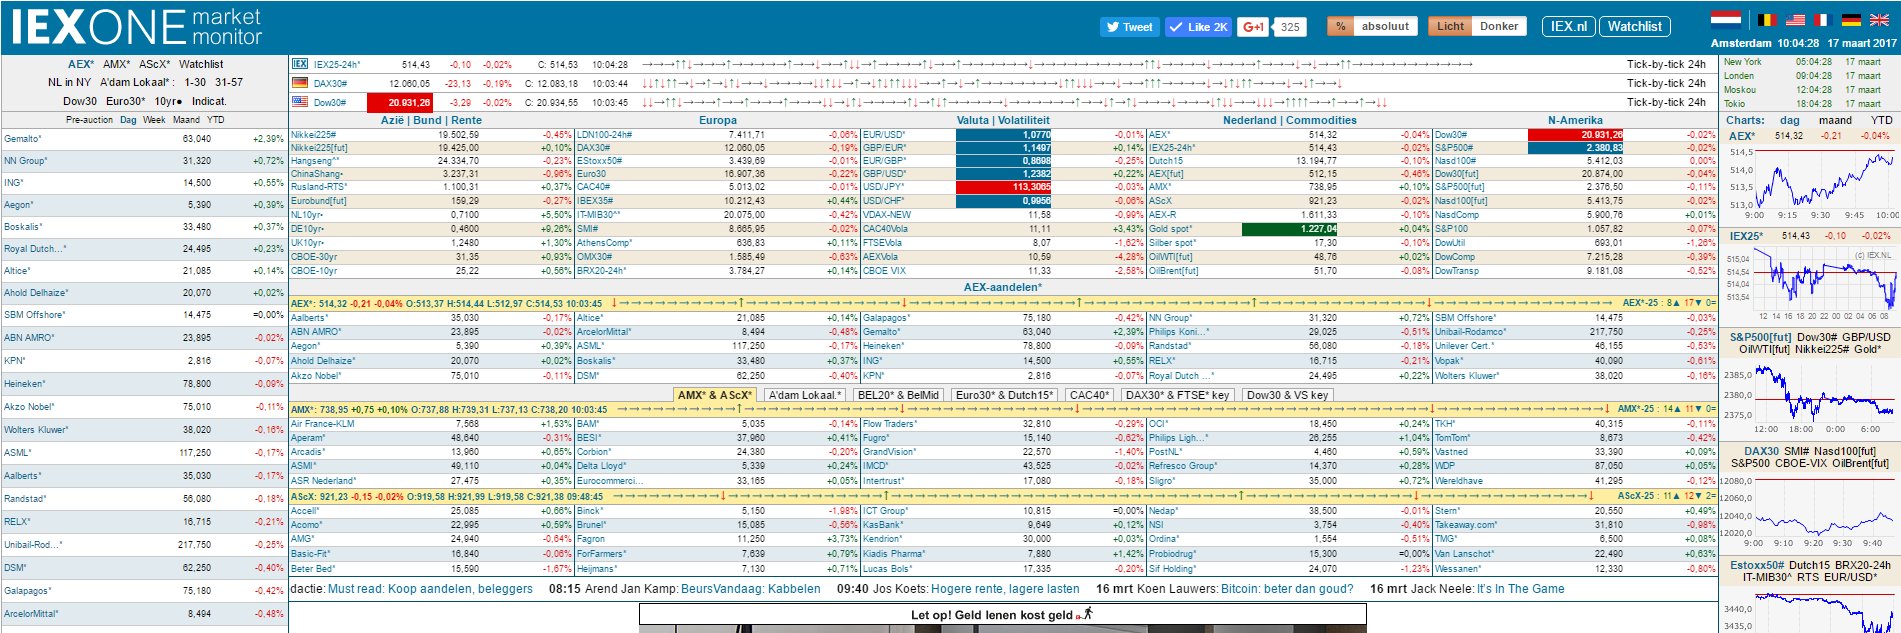Switch Charts to maand view
This screenshot has width=1901, height=633.
coord(1835,120)
